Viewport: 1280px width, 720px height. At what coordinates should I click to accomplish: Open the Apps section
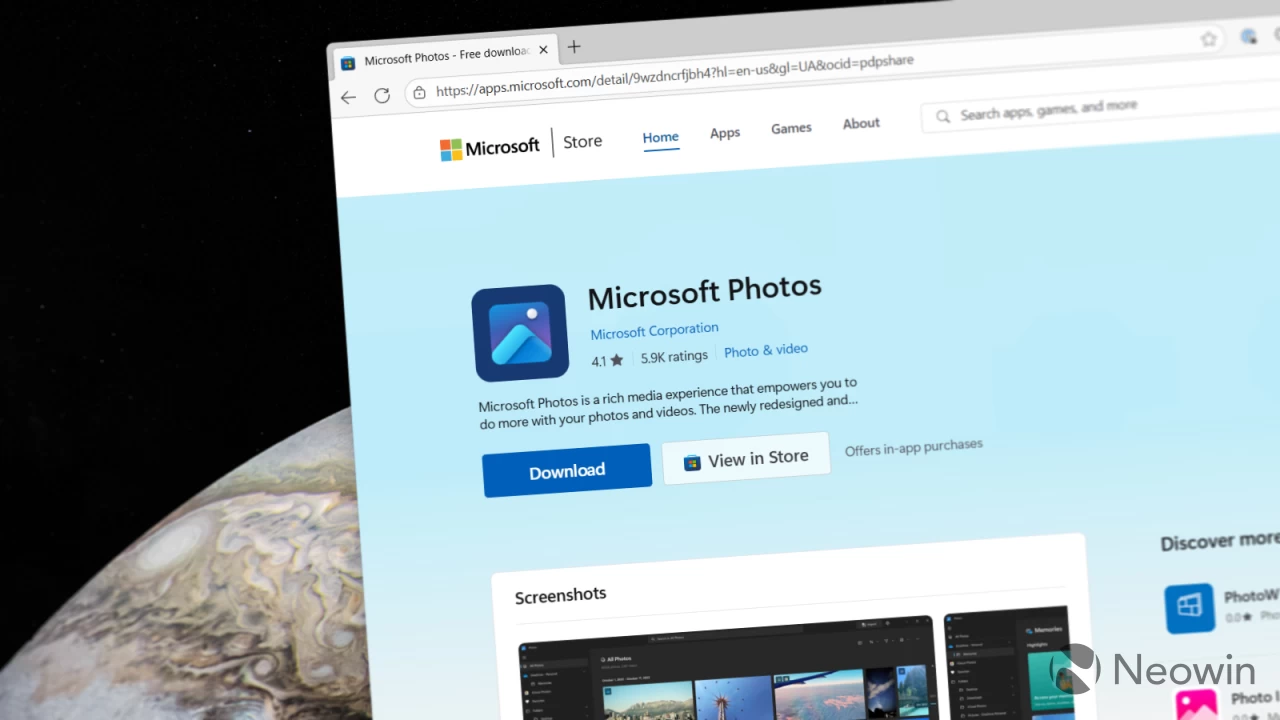(724, 132)
